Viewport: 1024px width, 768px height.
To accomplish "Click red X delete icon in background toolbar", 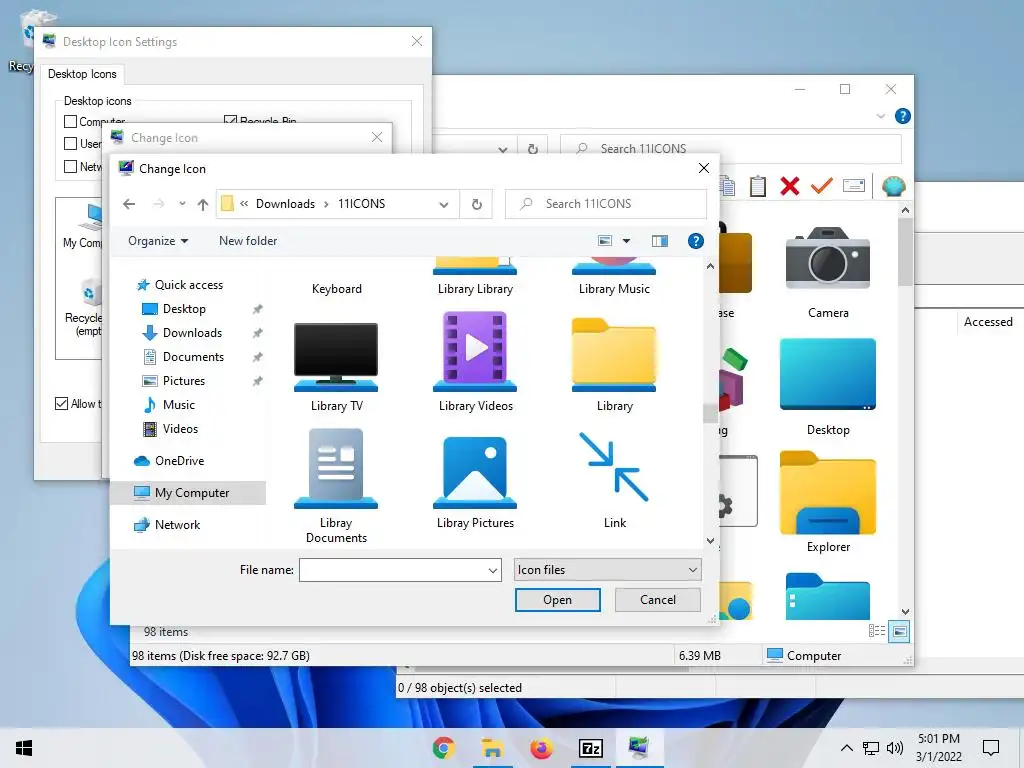I will (790, 186).
